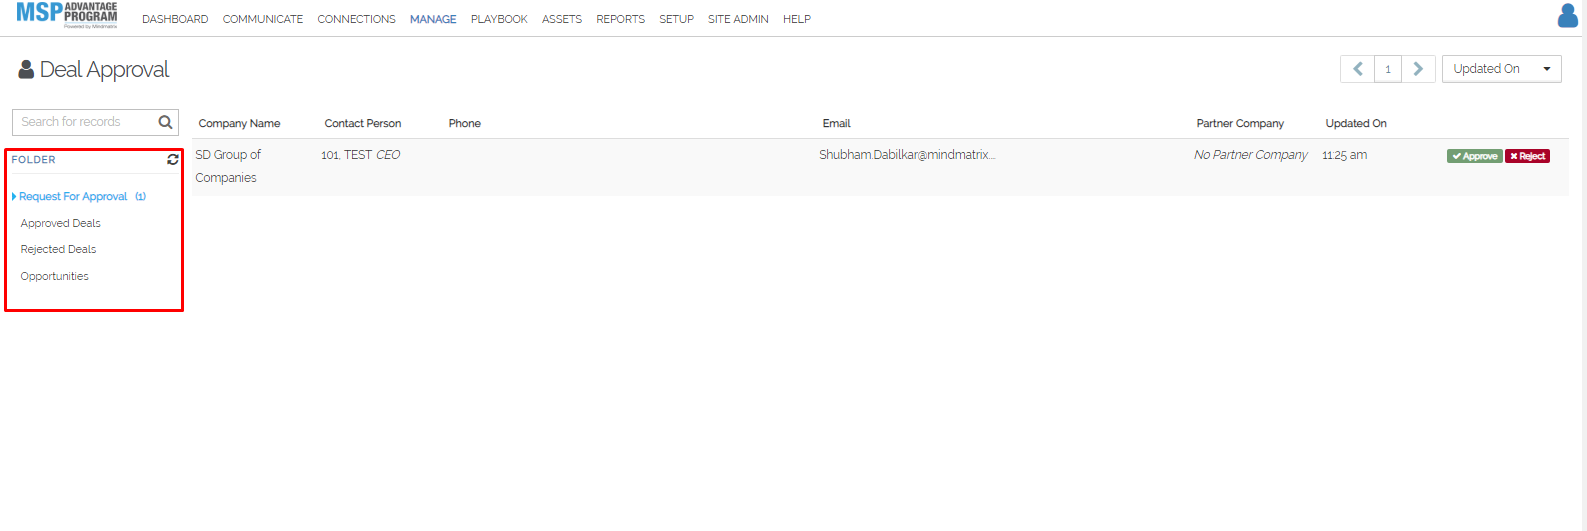Open the Communicate menu
The width and height of the screenshot is (1587, 531).
263,19
